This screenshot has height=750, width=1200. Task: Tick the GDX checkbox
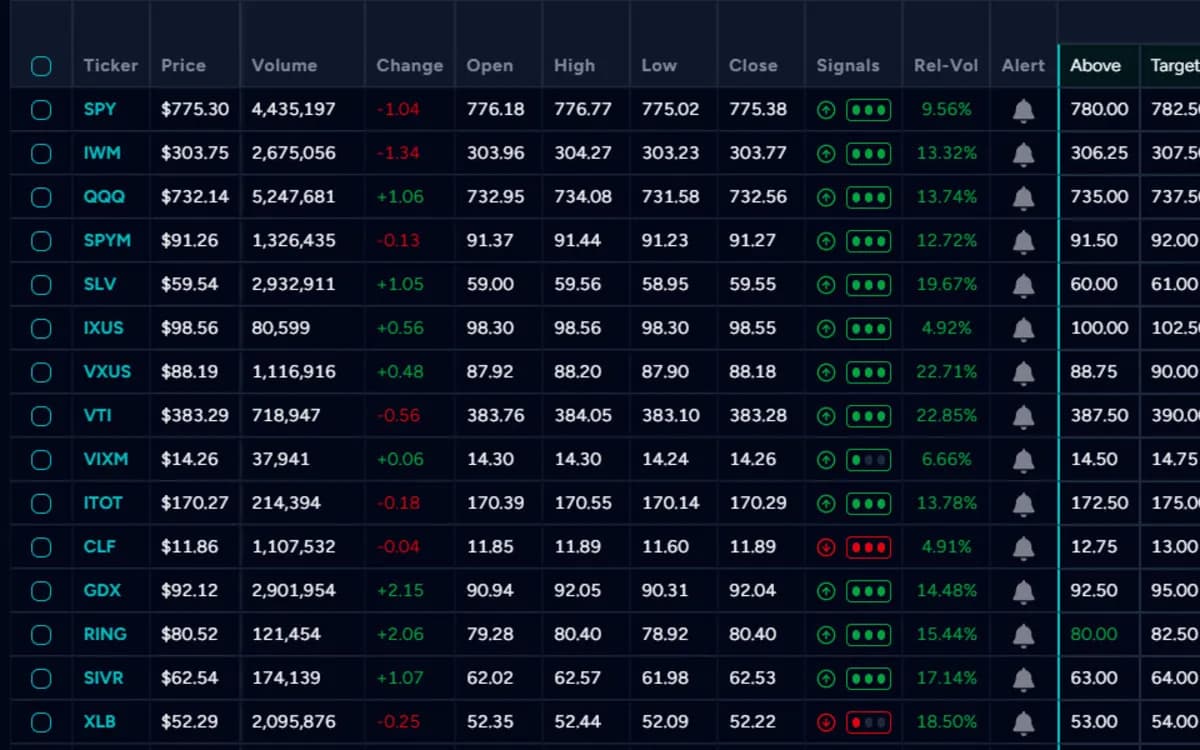(x=41, y=591)
